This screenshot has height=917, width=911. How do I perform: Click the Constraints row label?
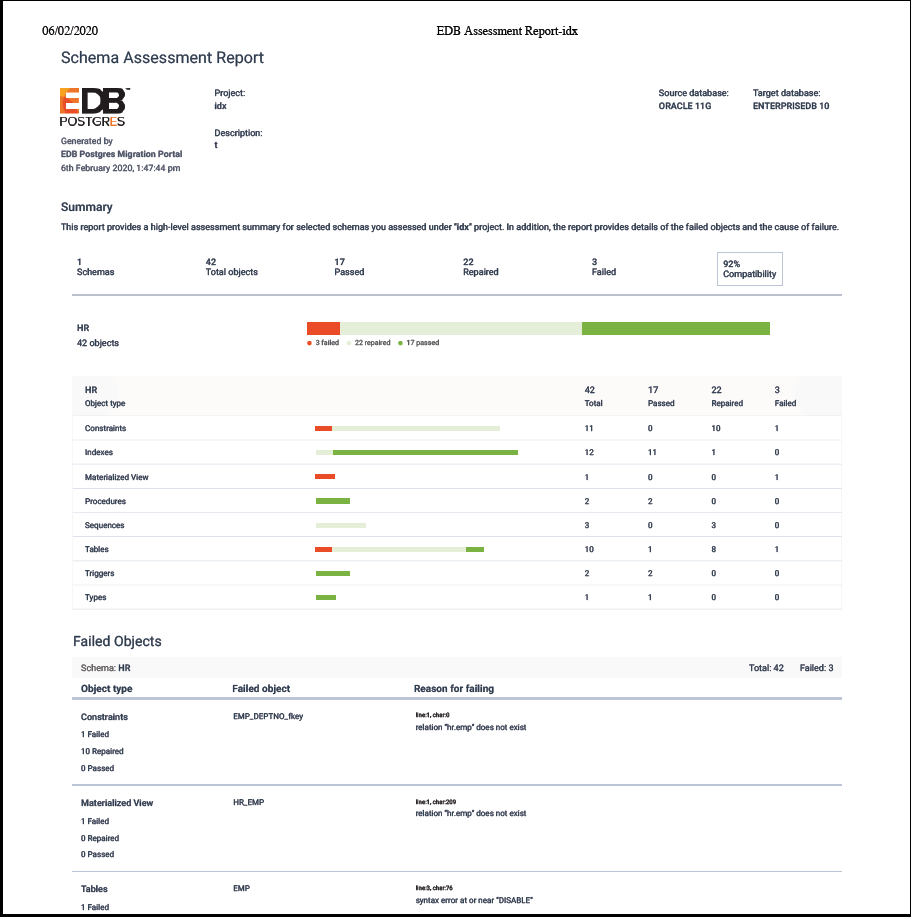105,428
